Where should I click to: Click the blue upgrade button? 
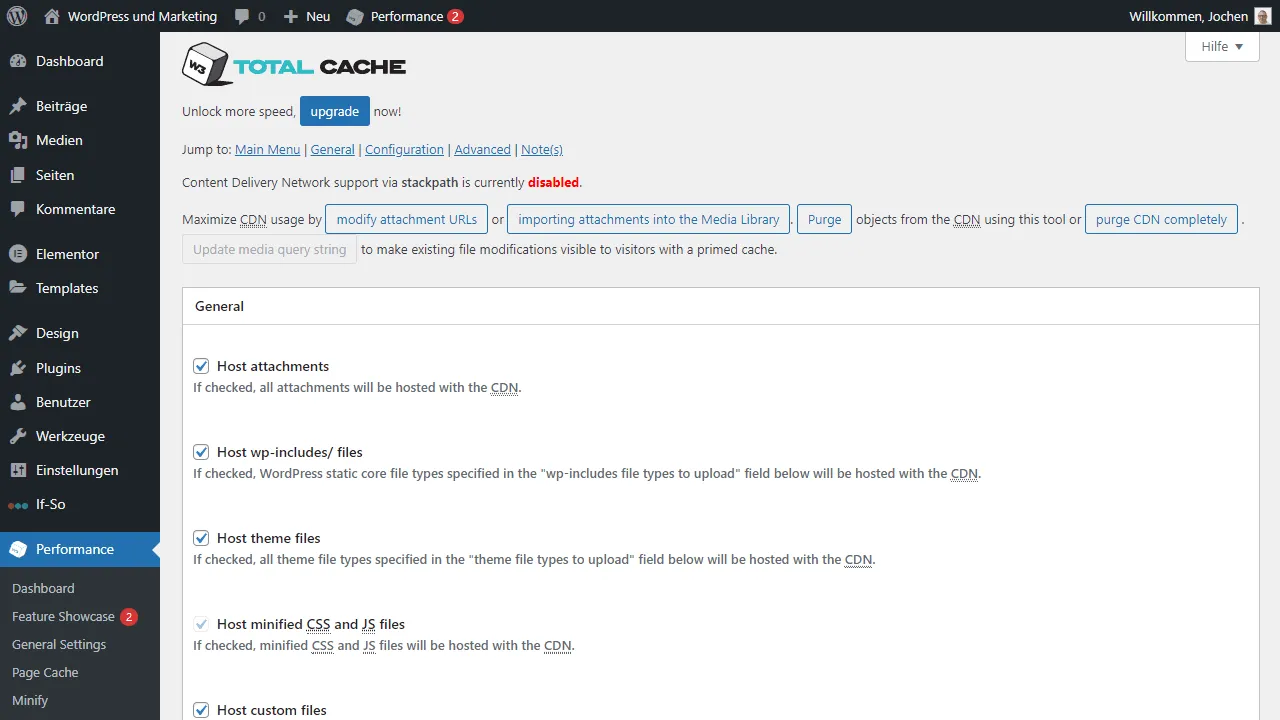(x=334, y=112)
